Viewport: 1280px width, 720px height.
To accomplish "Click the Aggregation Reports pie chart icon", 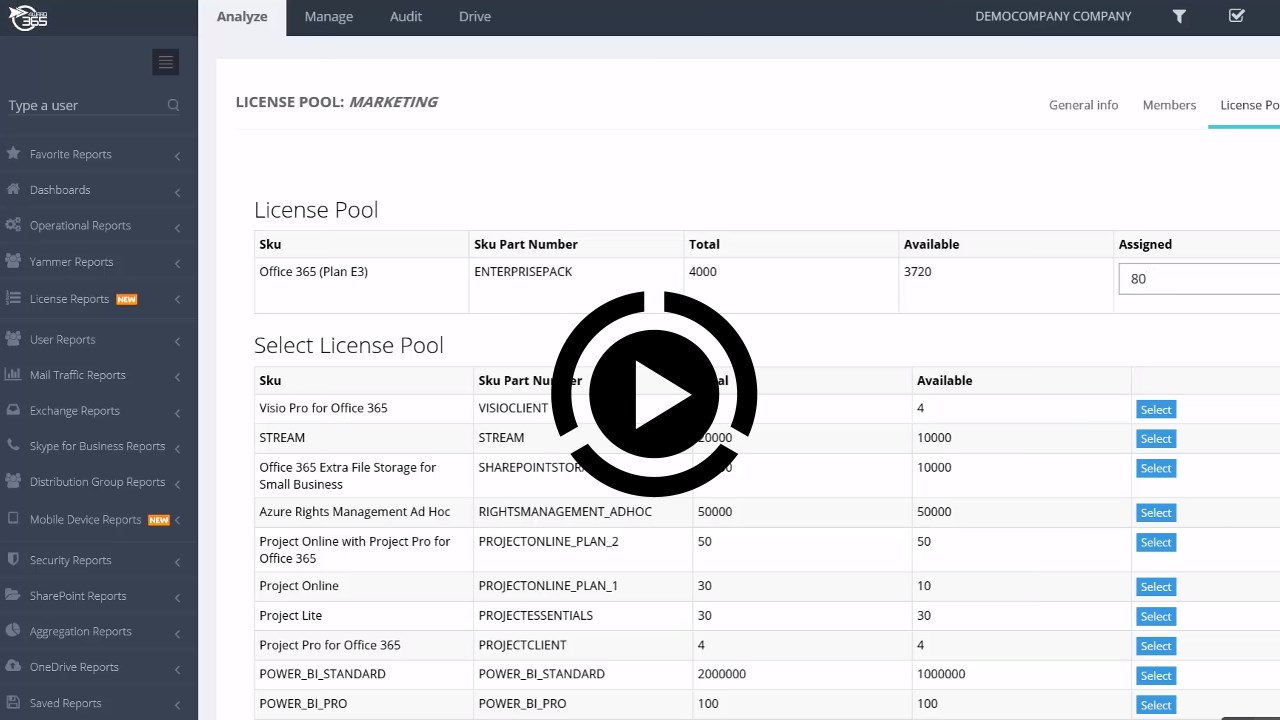I will tap(13, 631).
